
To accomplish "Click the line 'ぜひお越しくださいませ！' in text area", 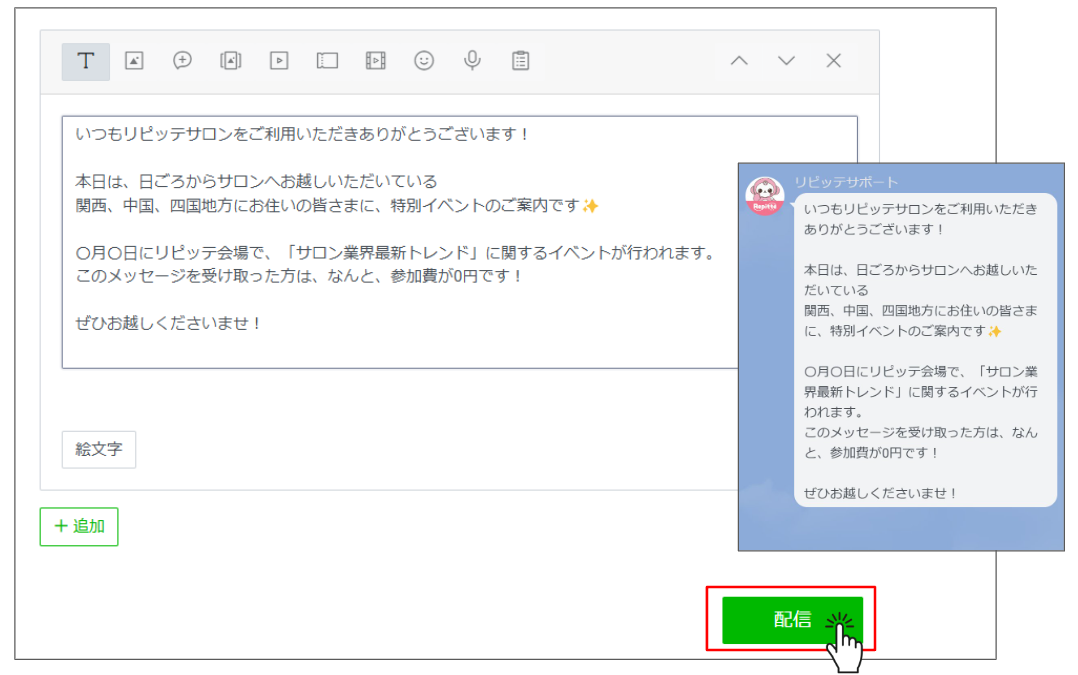I will coord(168,323).
